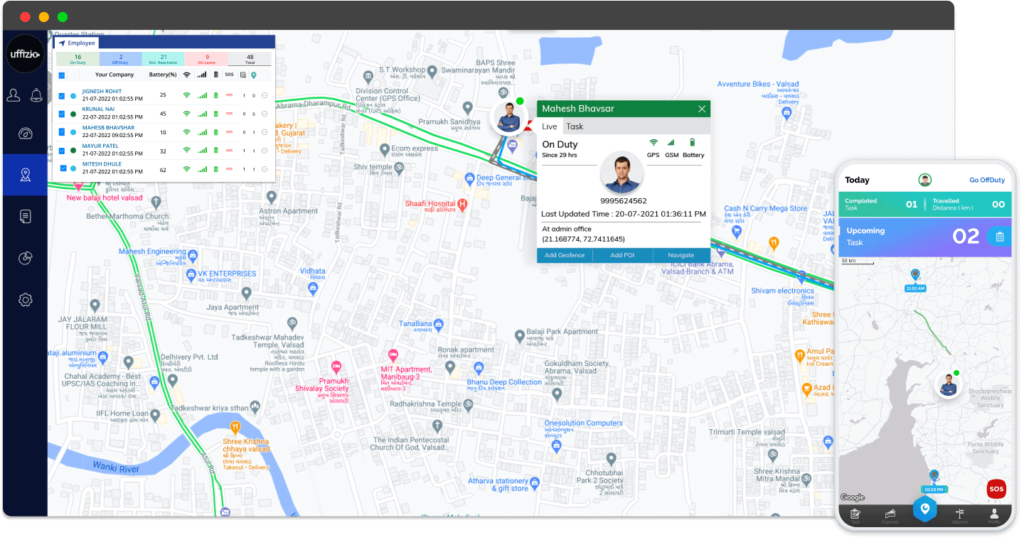
Task: Filter by Not Reachable employees
Action: click(x=163, y=59)
